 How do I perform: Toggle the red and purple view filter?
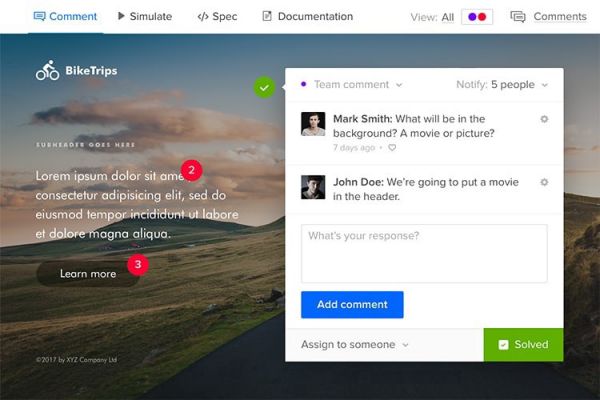476,17
